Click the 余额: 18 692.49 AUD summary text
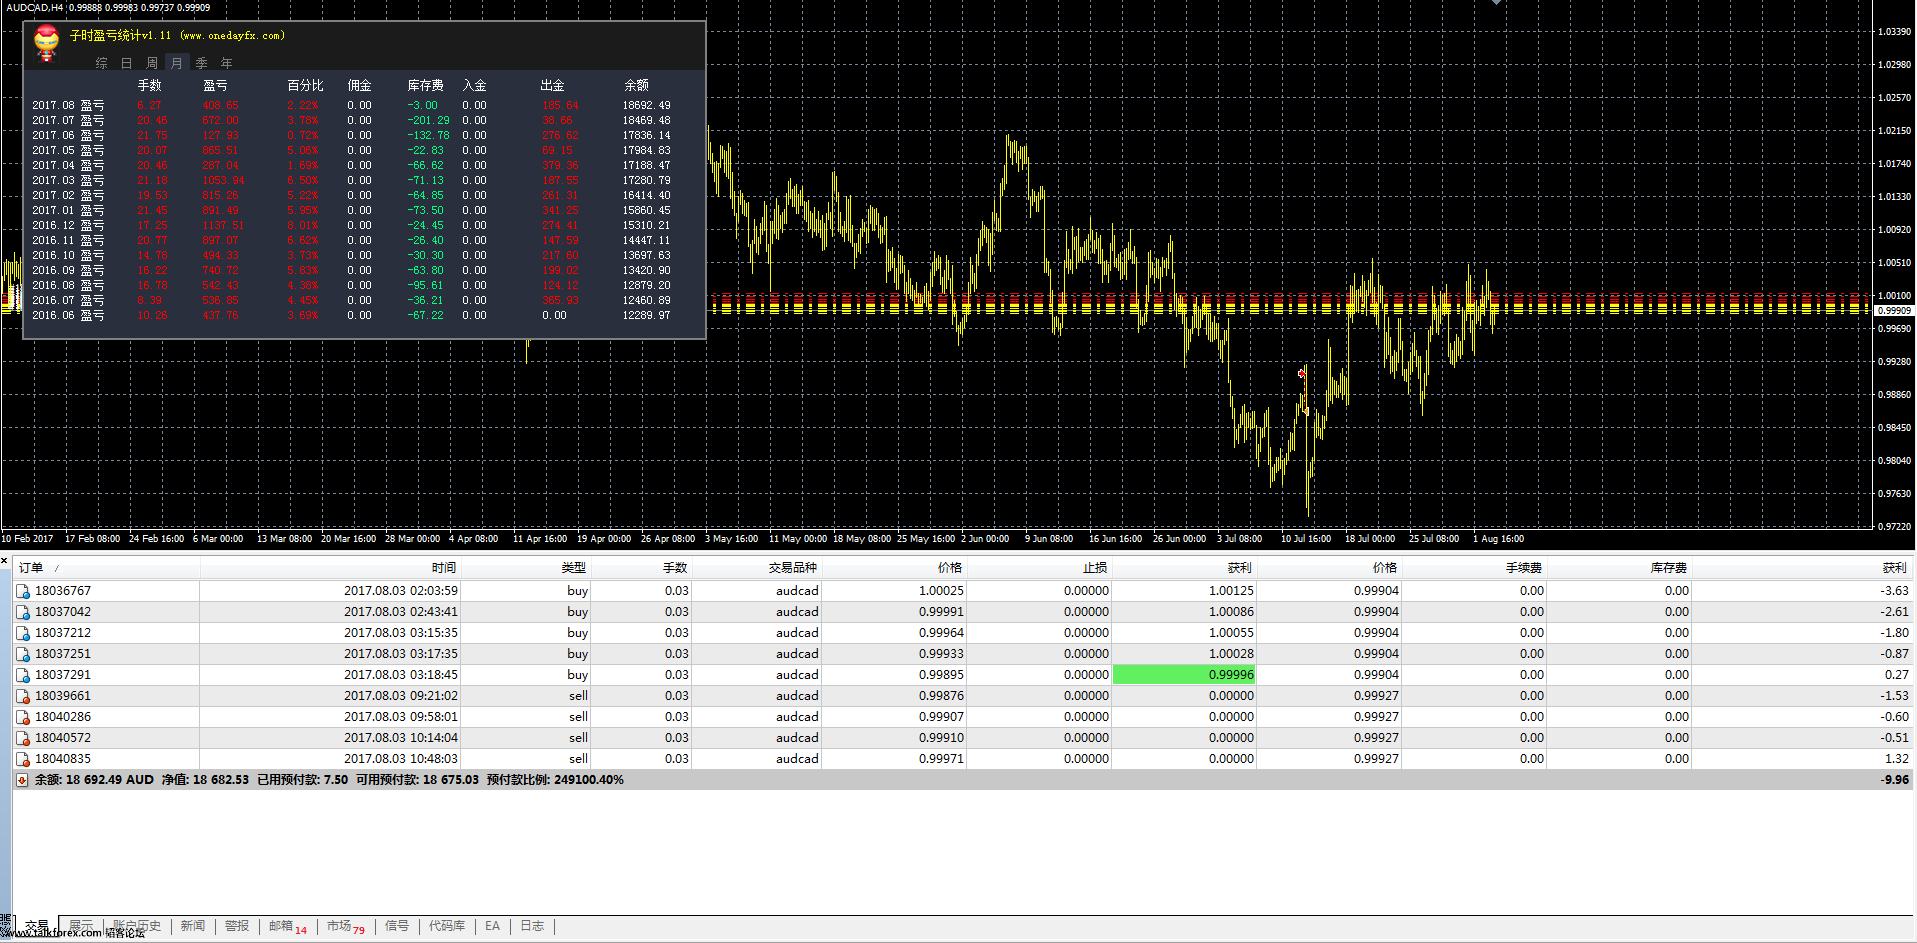This screenshot has width=1917, height=943. [94, 780]
